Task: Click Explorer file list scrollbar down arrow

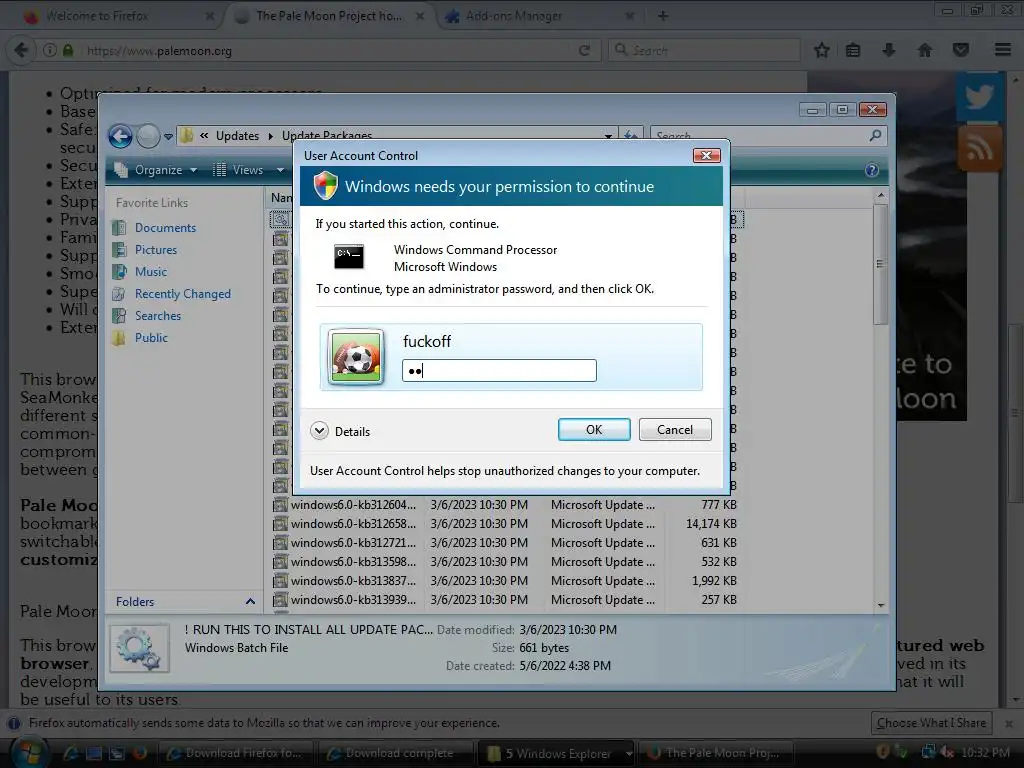Action: [x=881, y=605]
